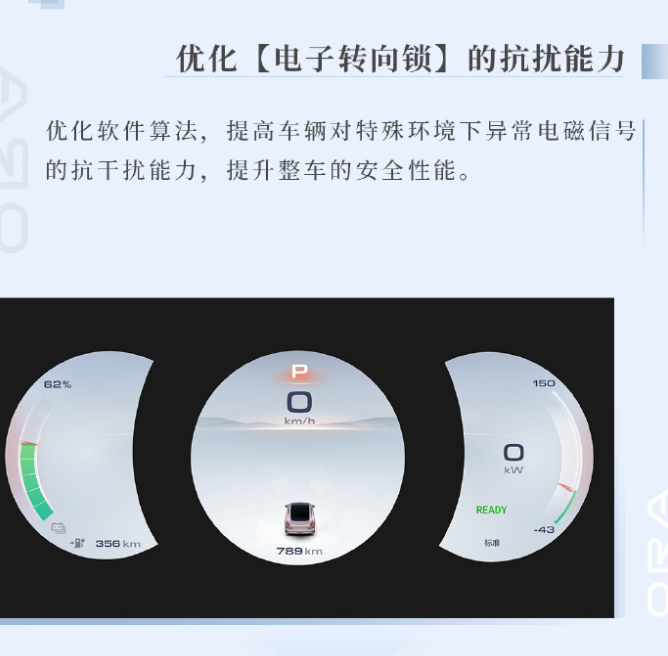Image resolution: width=668 pixels, height=656 pixels.
Task: Click the 0 km/h speed readout
Action: 299,408
